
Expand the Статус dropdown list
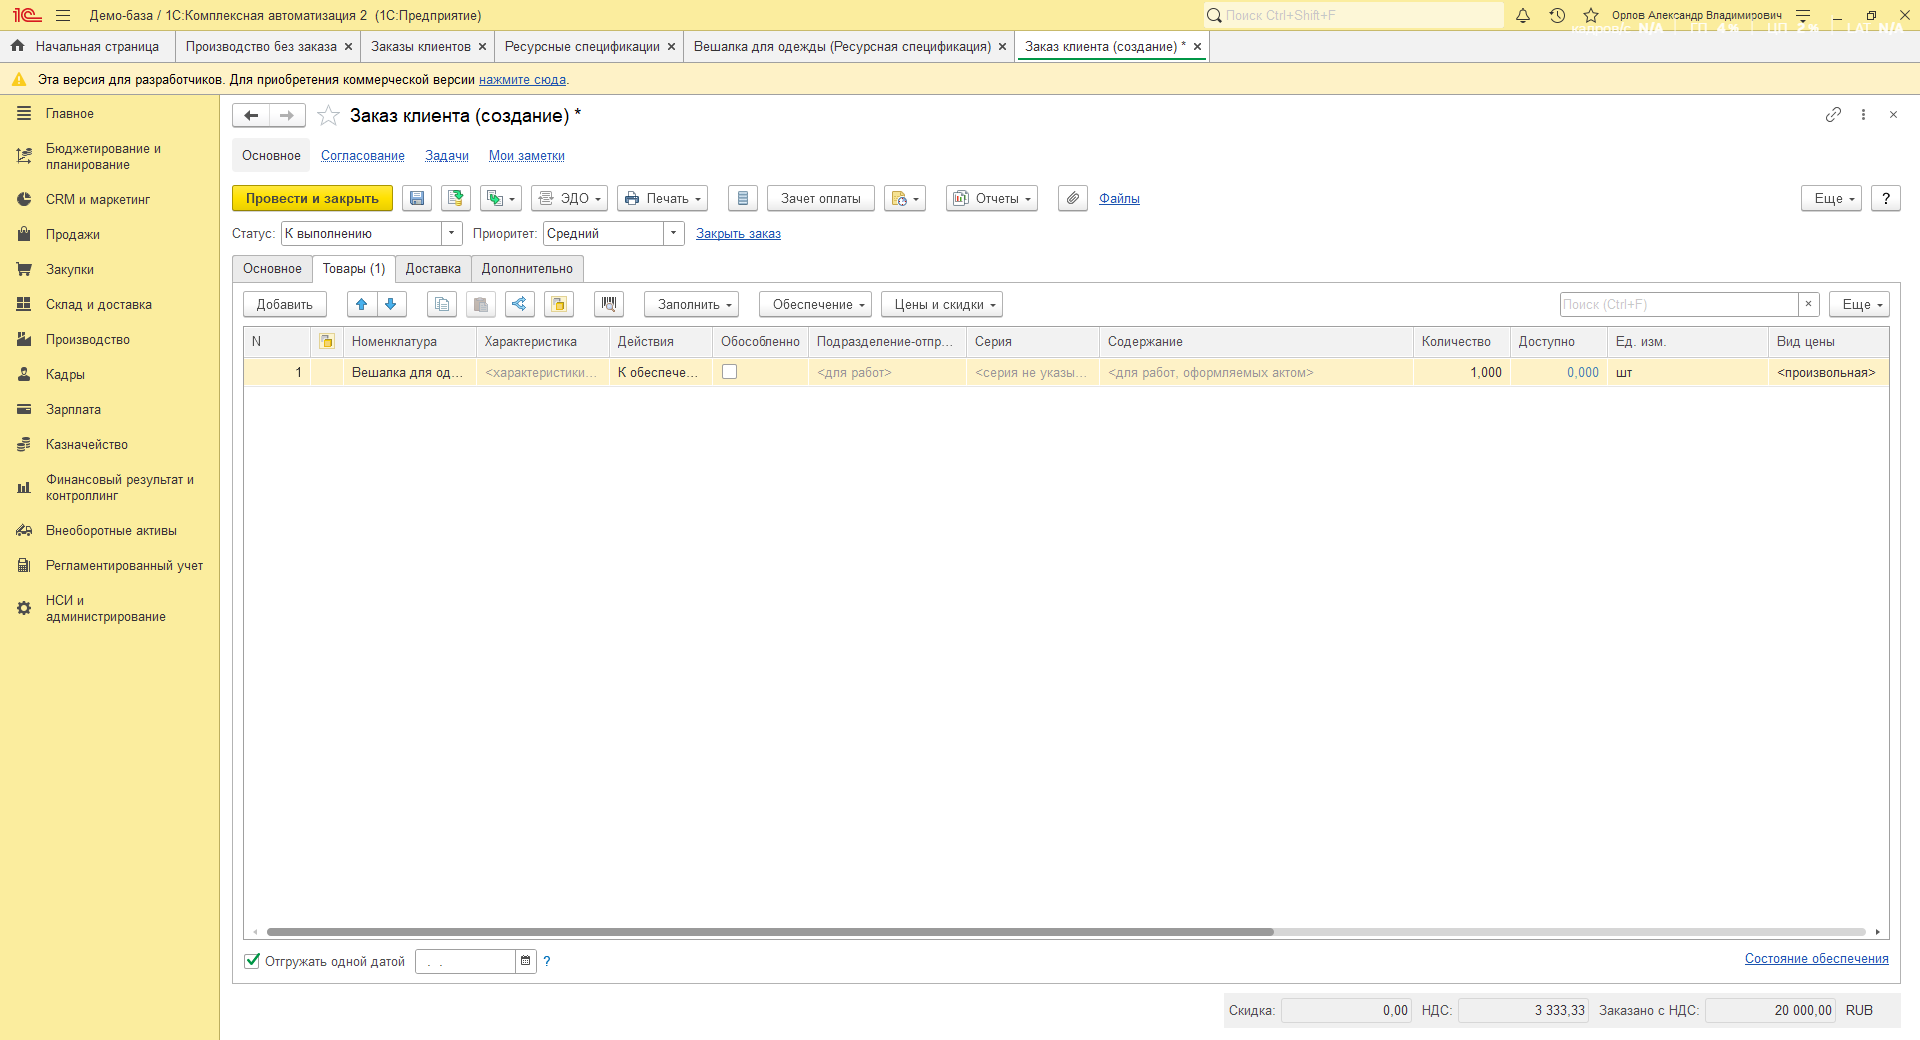[452, 233]
